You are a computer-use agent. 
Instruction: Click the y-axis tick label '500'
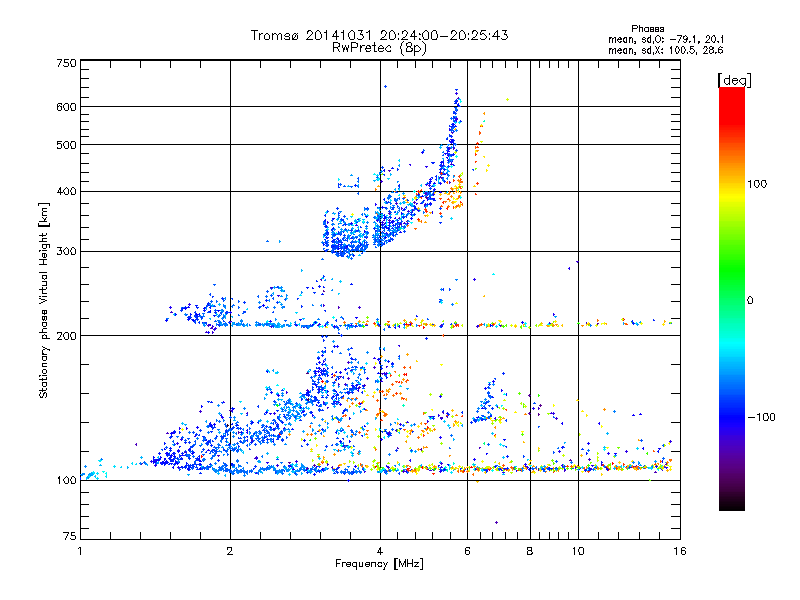click(x=66, y=145)
